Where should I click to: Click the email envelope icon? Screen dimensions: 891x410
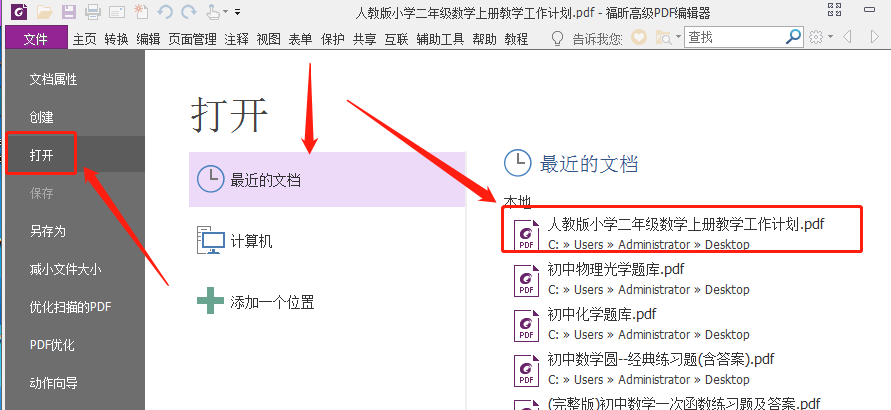tap(117, 12)
